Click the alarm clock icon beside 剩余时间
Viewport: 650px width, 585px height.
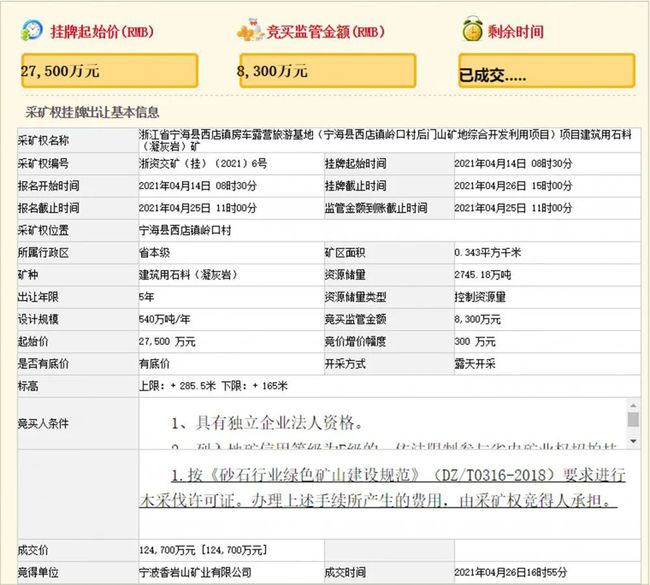472,31
